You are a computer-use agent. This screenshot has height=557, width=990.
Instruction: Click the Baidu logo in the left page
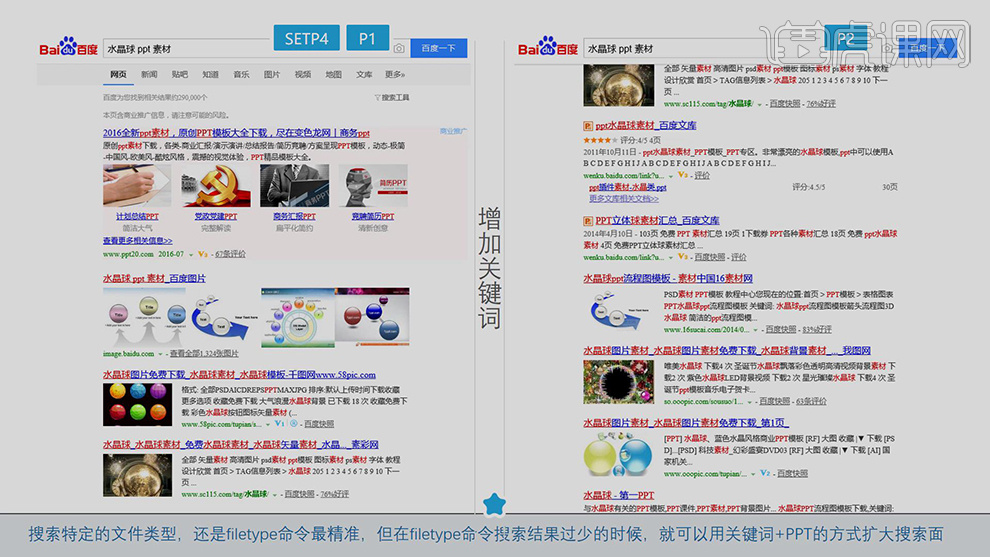pos(68,47)
